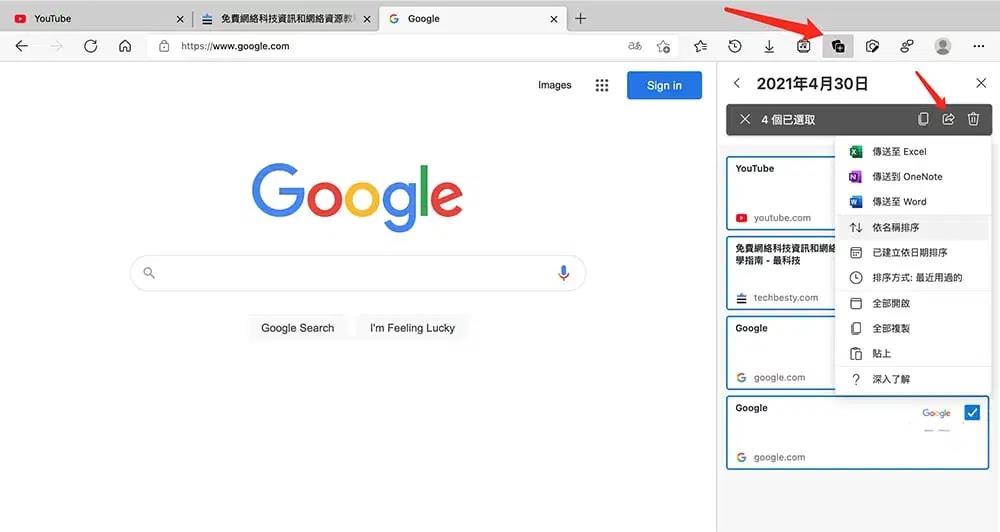
Task: Choose 深入了解 menu item
Action: click(x=913, y=379)
